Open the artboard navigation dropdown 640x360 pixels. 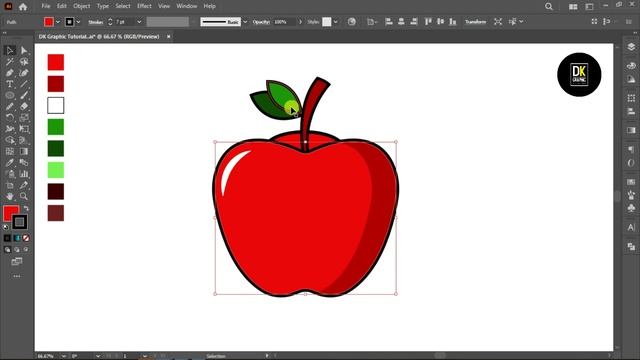coord(144,356)
